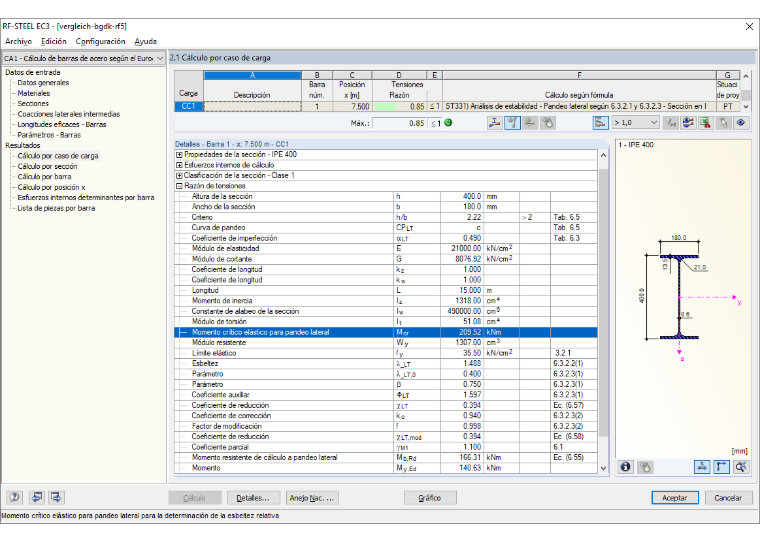Select Materiales in the navigator

[x=34, y=94]
